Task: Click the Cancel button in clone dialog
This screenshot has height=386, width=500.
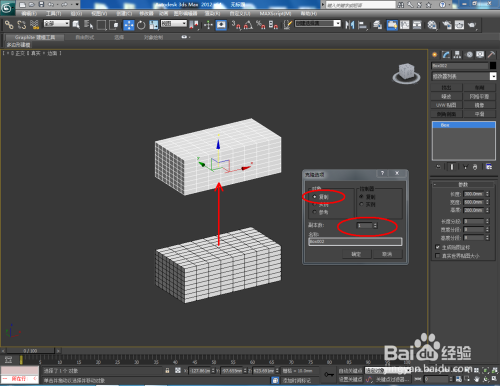Action: click(x=387, y=254)
